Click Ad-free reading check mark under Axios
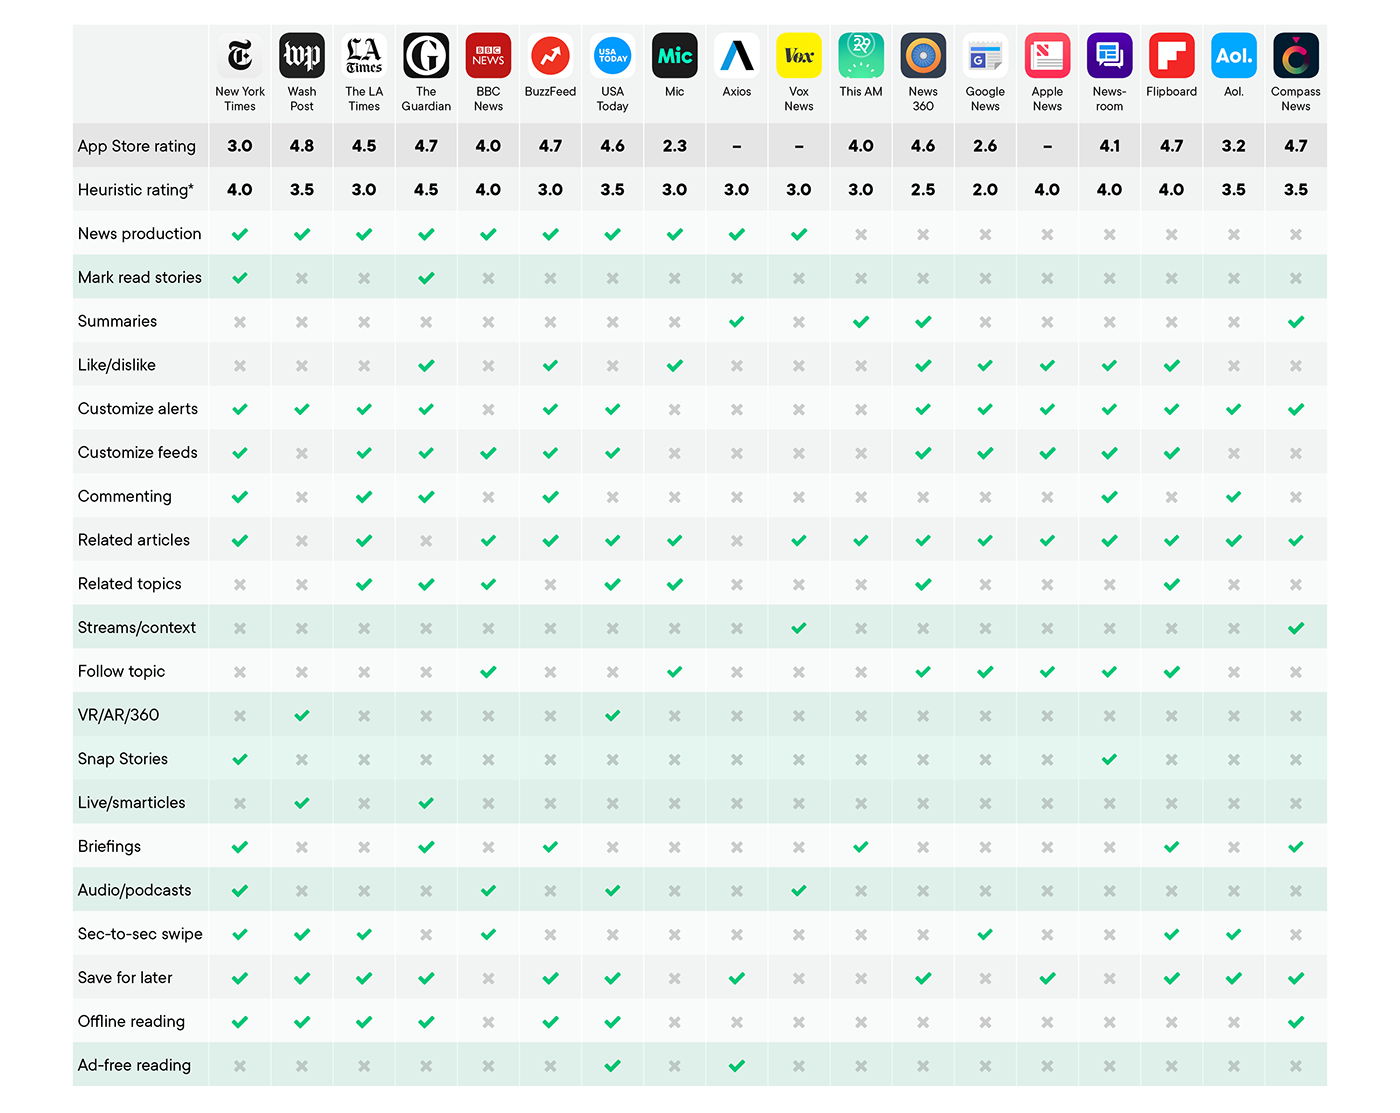This screenshot has height=1113, width=1400. (737, 1066)
